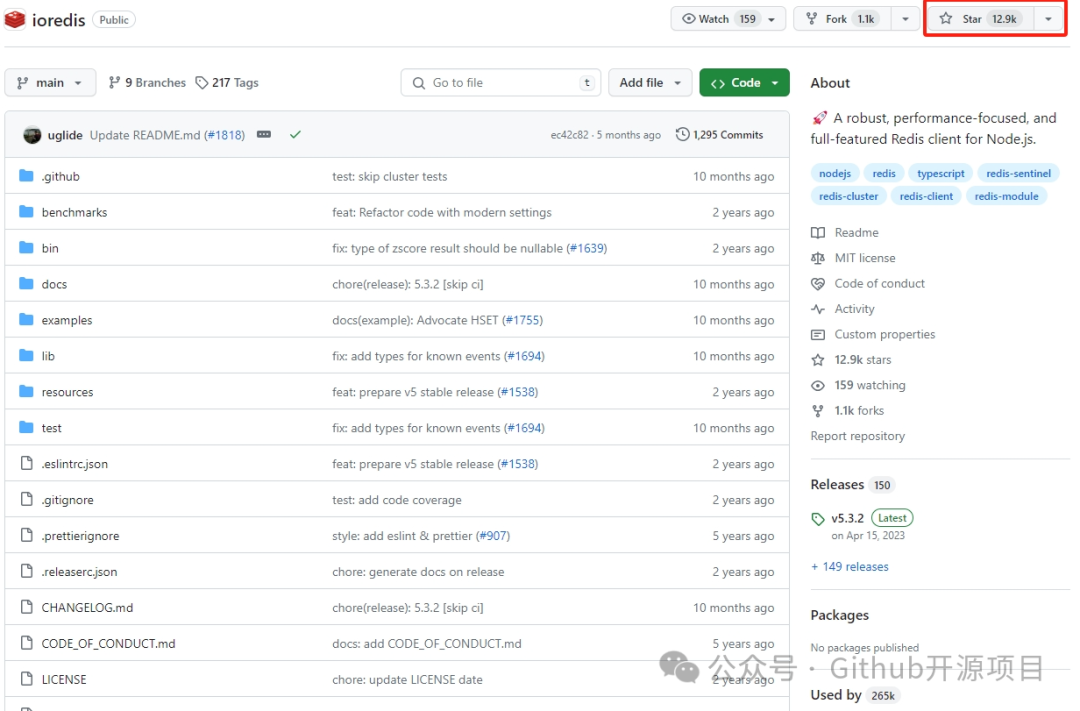
Task: Expand the commit message ellipsis icon
Action: (x=264, y=134)
